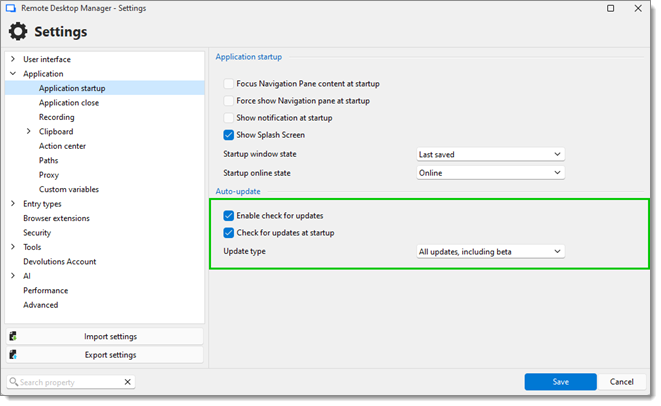Open the Startup window state dropdown
This screenshot has height=406, width=661.
coord(490,154)
